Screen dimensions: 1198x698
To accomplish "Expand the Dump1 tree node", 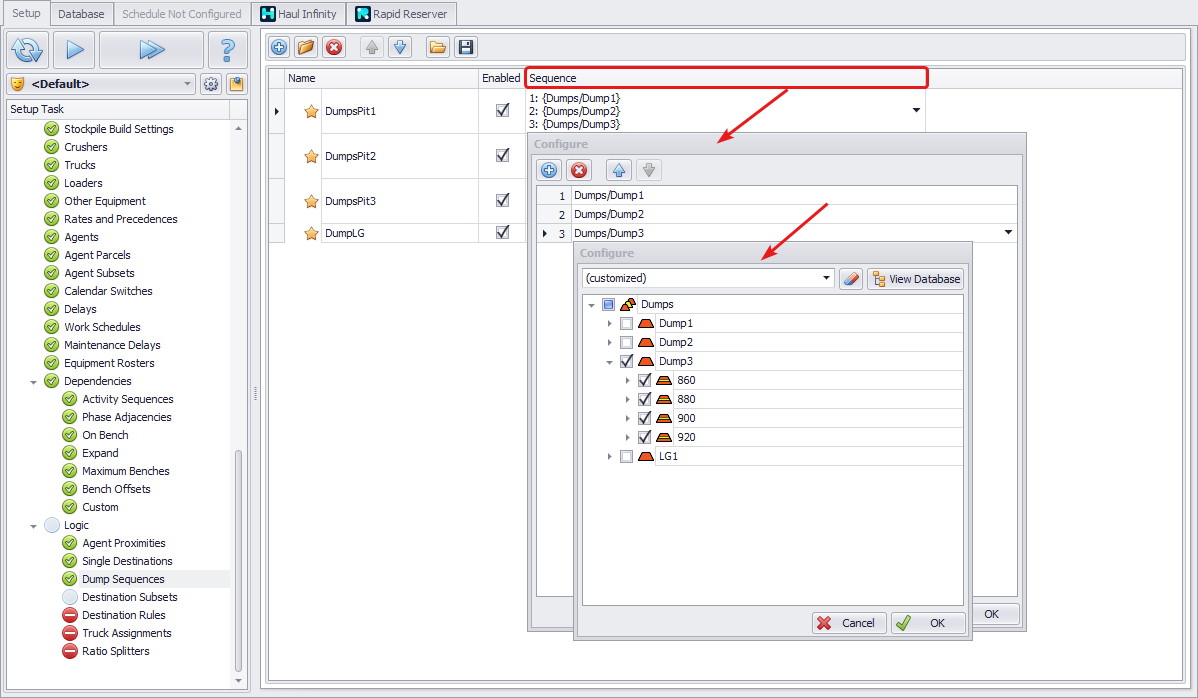I will click(x=610, y=324).
